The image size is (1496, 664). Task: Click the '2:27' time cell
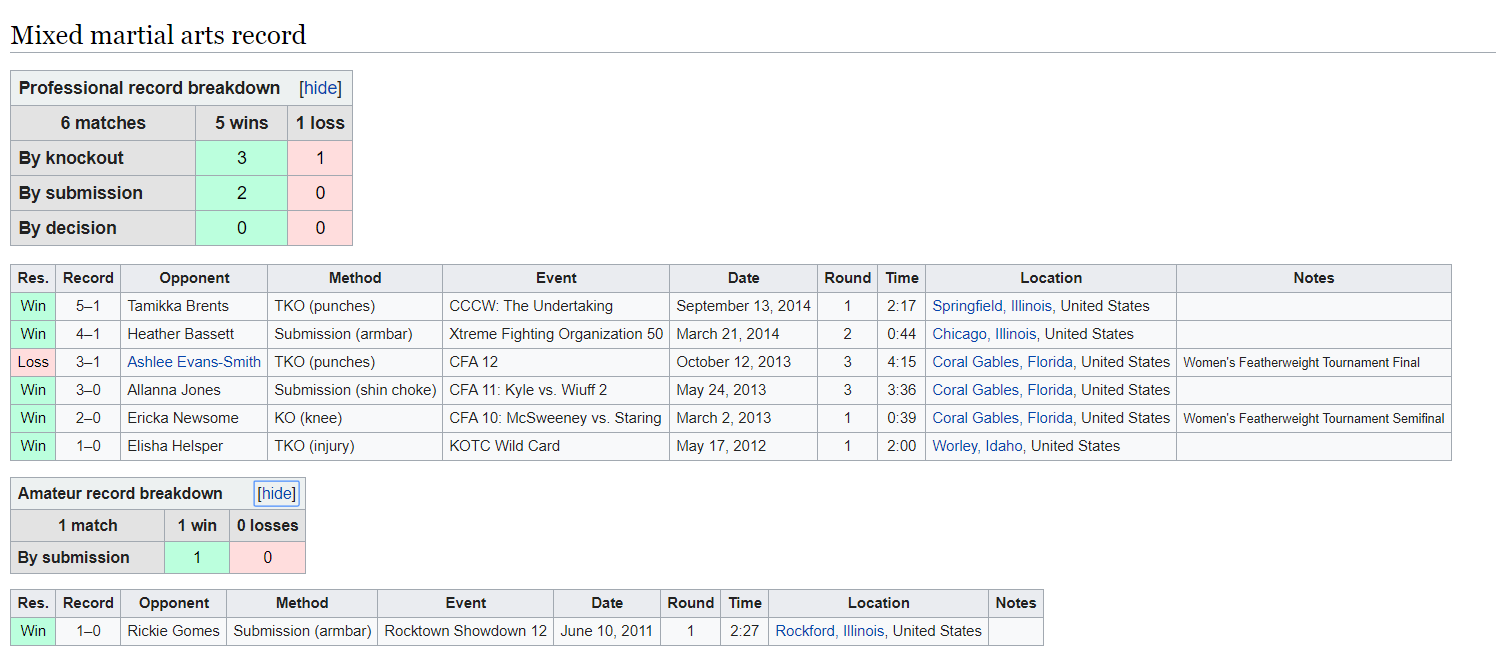pos(745,631)
